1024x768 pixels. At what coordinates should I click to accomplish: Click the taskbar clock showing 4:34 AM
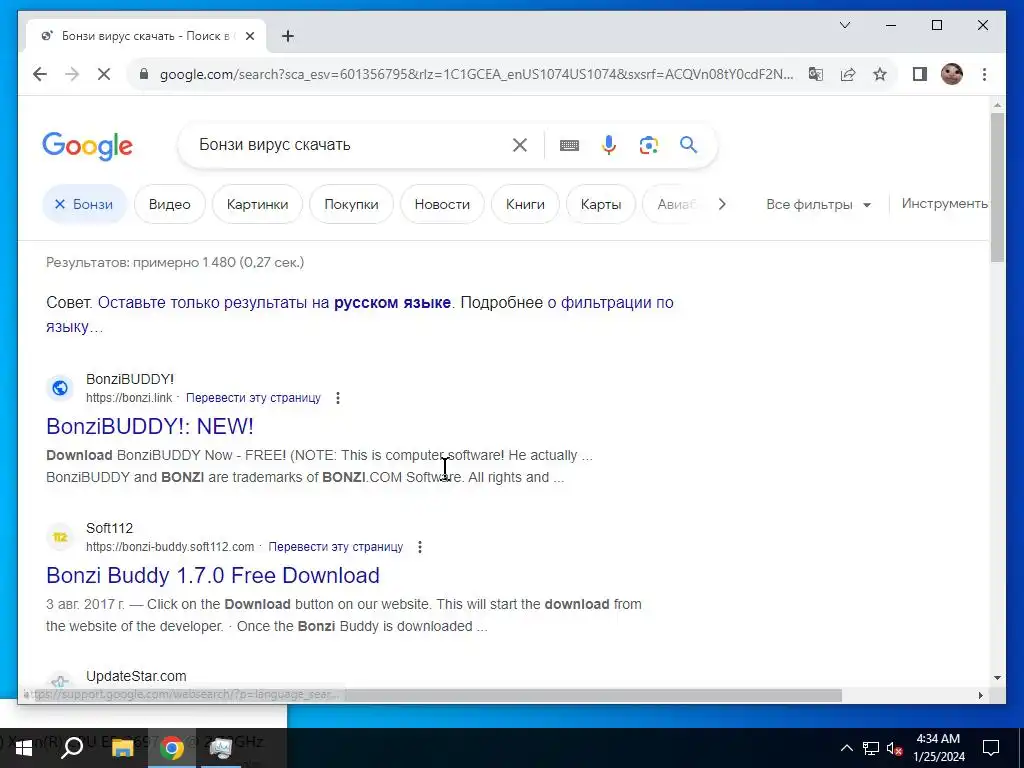coord(938,748)
